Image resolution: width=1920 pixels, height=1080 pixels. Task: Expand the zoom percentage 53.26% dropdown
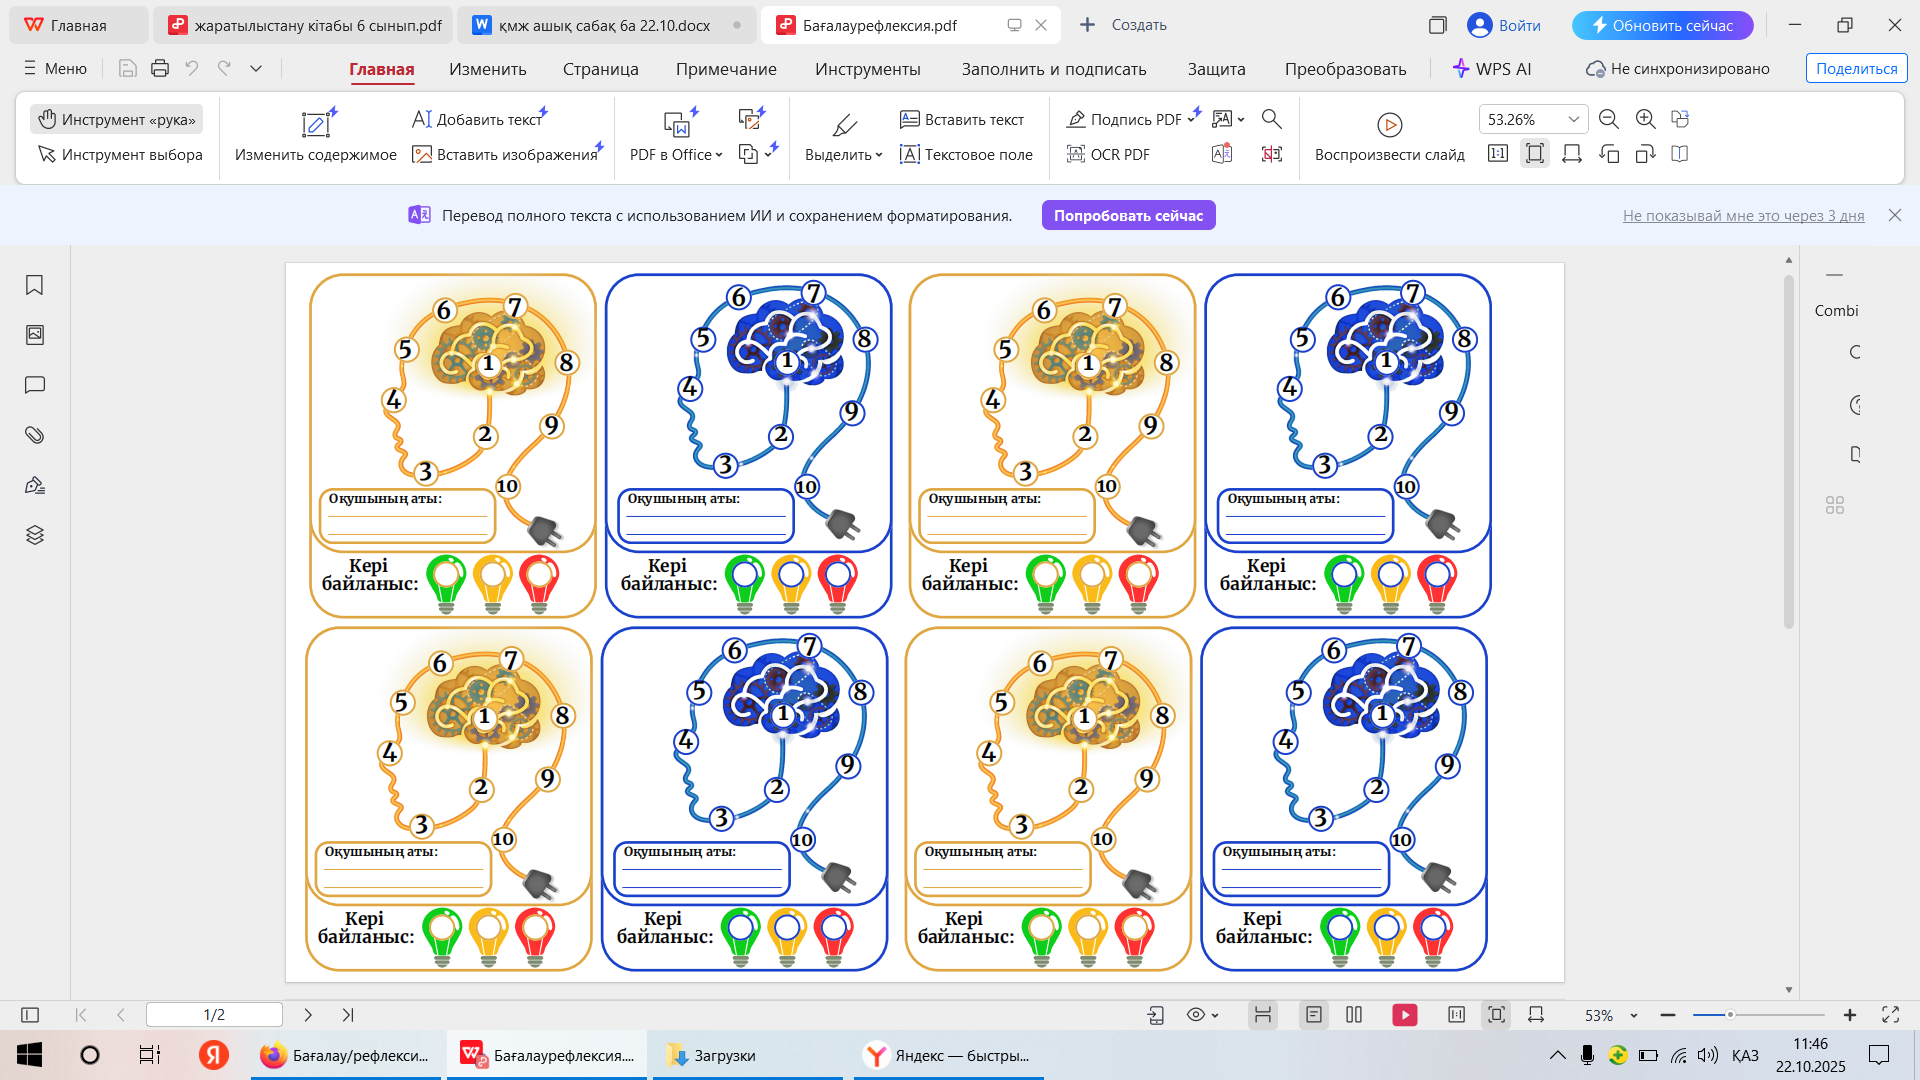click(x=1573, y=119)
